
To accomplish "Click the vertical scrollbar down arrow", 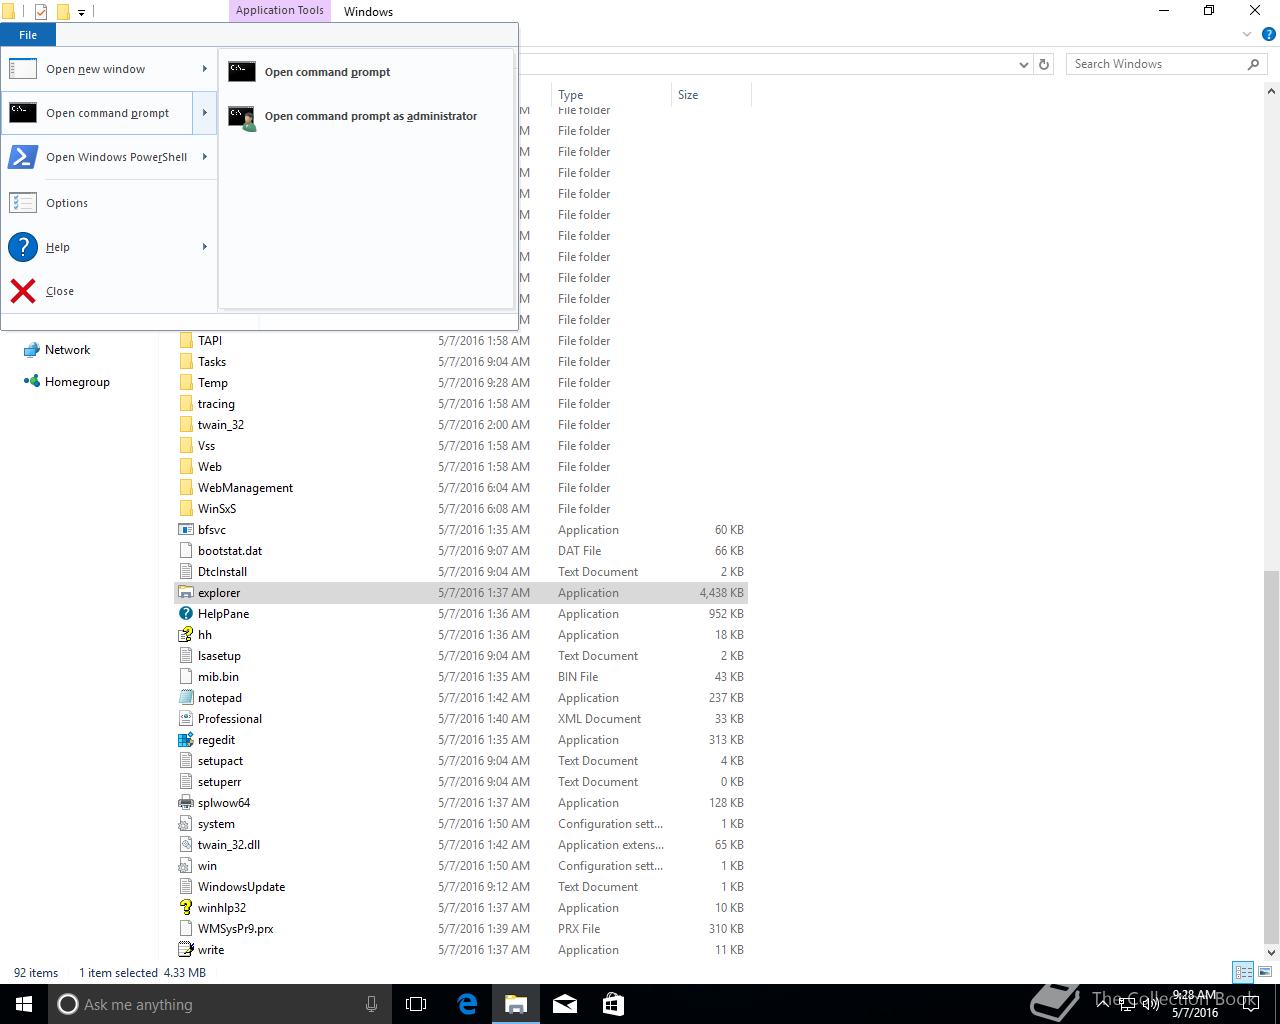I will (x=1272, y=952).
